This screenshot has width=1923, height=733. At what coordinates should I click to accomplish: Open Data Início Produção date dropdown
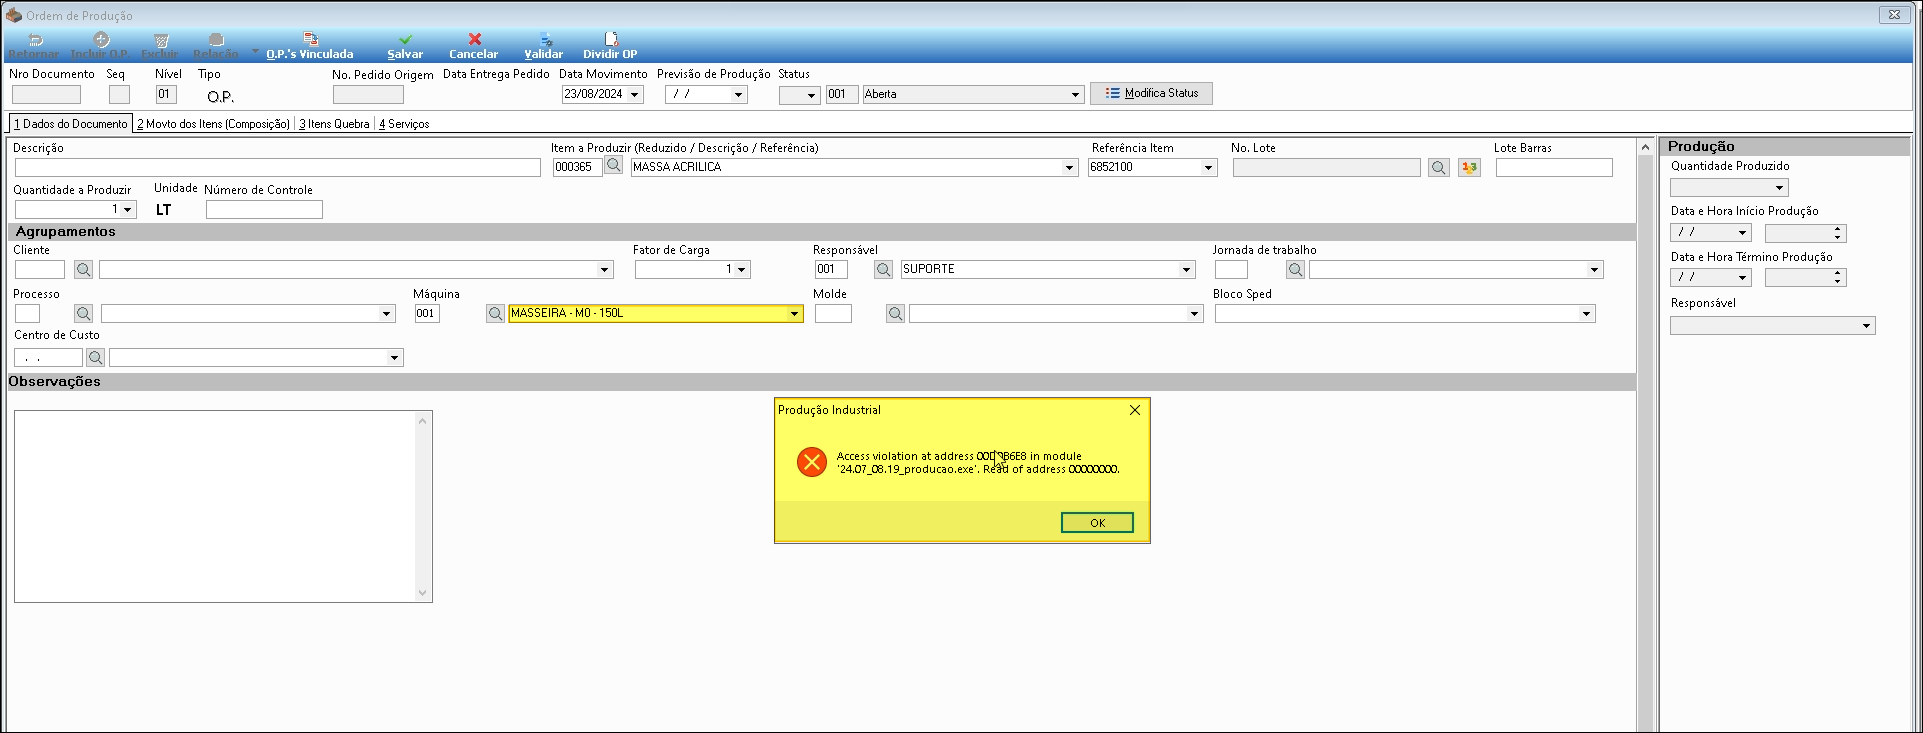[x=1742, y=233]
